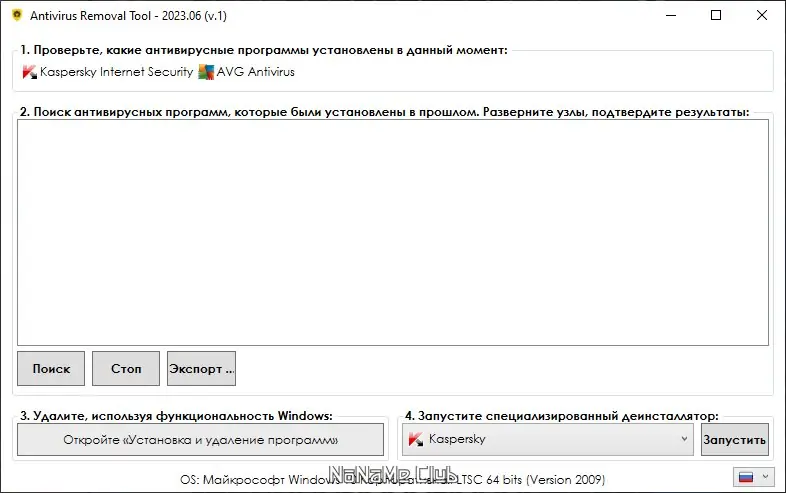This screenshot has height=493, width=786.
Task: Click the Стоп button
Action: tap(126, 369)
